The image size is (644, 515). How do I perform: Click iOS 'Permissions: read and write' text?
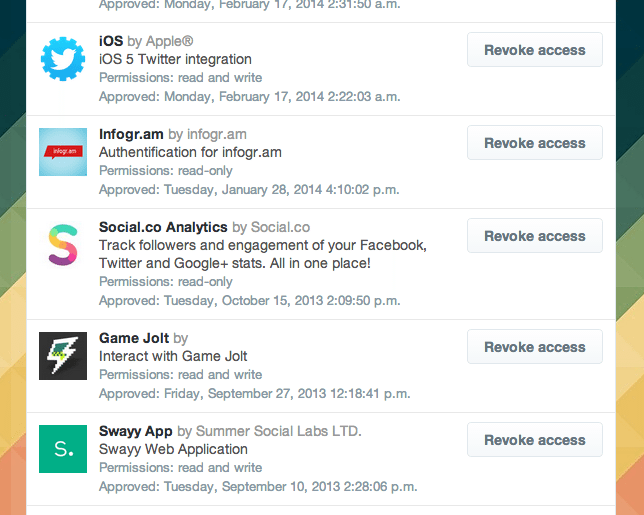[180, 78]
